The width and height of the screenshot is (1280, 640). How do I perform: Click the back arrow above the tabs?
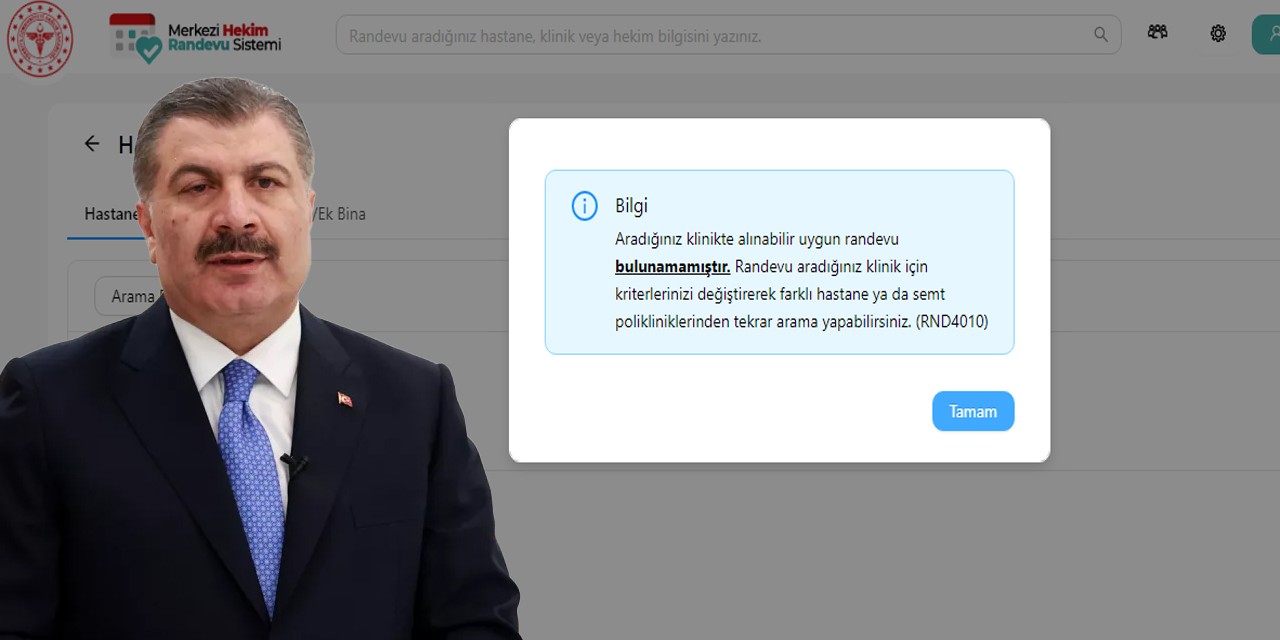(x=92, y=144)
